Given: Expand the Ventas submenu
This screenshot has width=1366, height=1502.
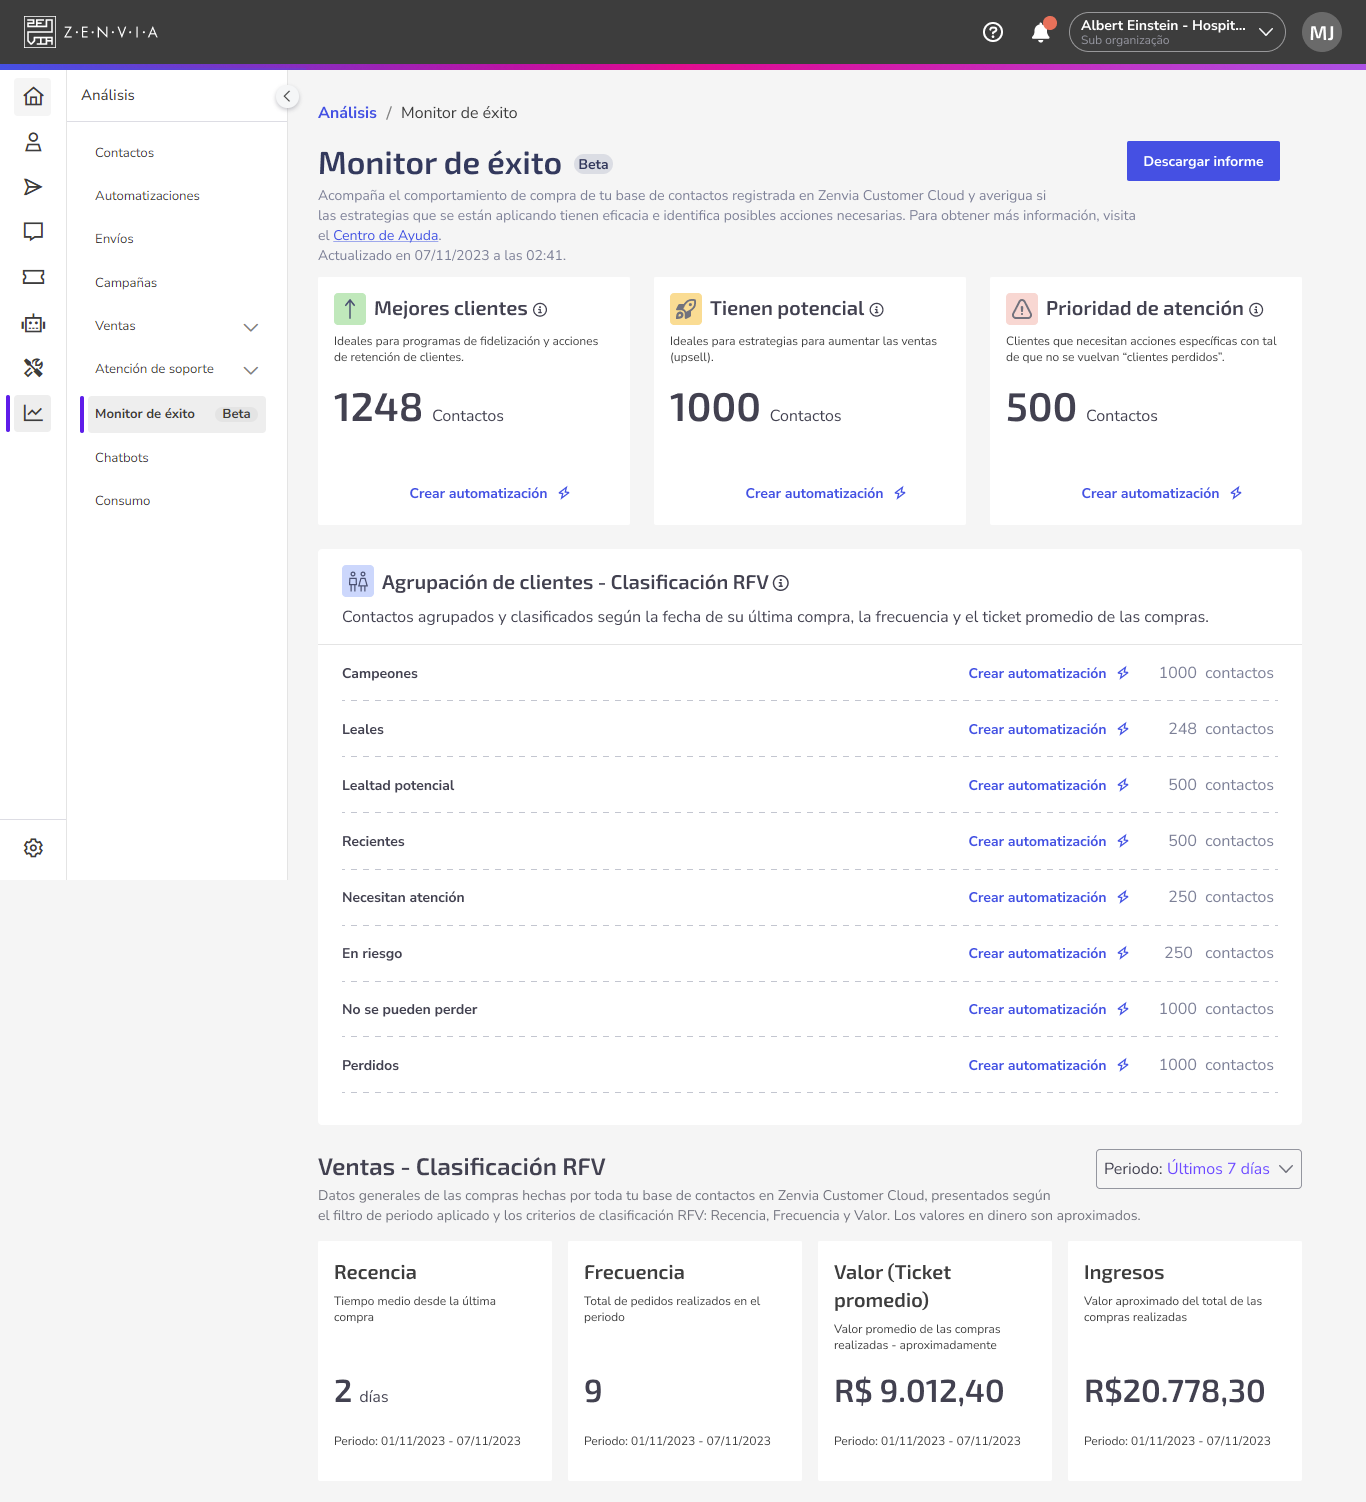Looking at the screenshot, I should click(x=251, y=327).
